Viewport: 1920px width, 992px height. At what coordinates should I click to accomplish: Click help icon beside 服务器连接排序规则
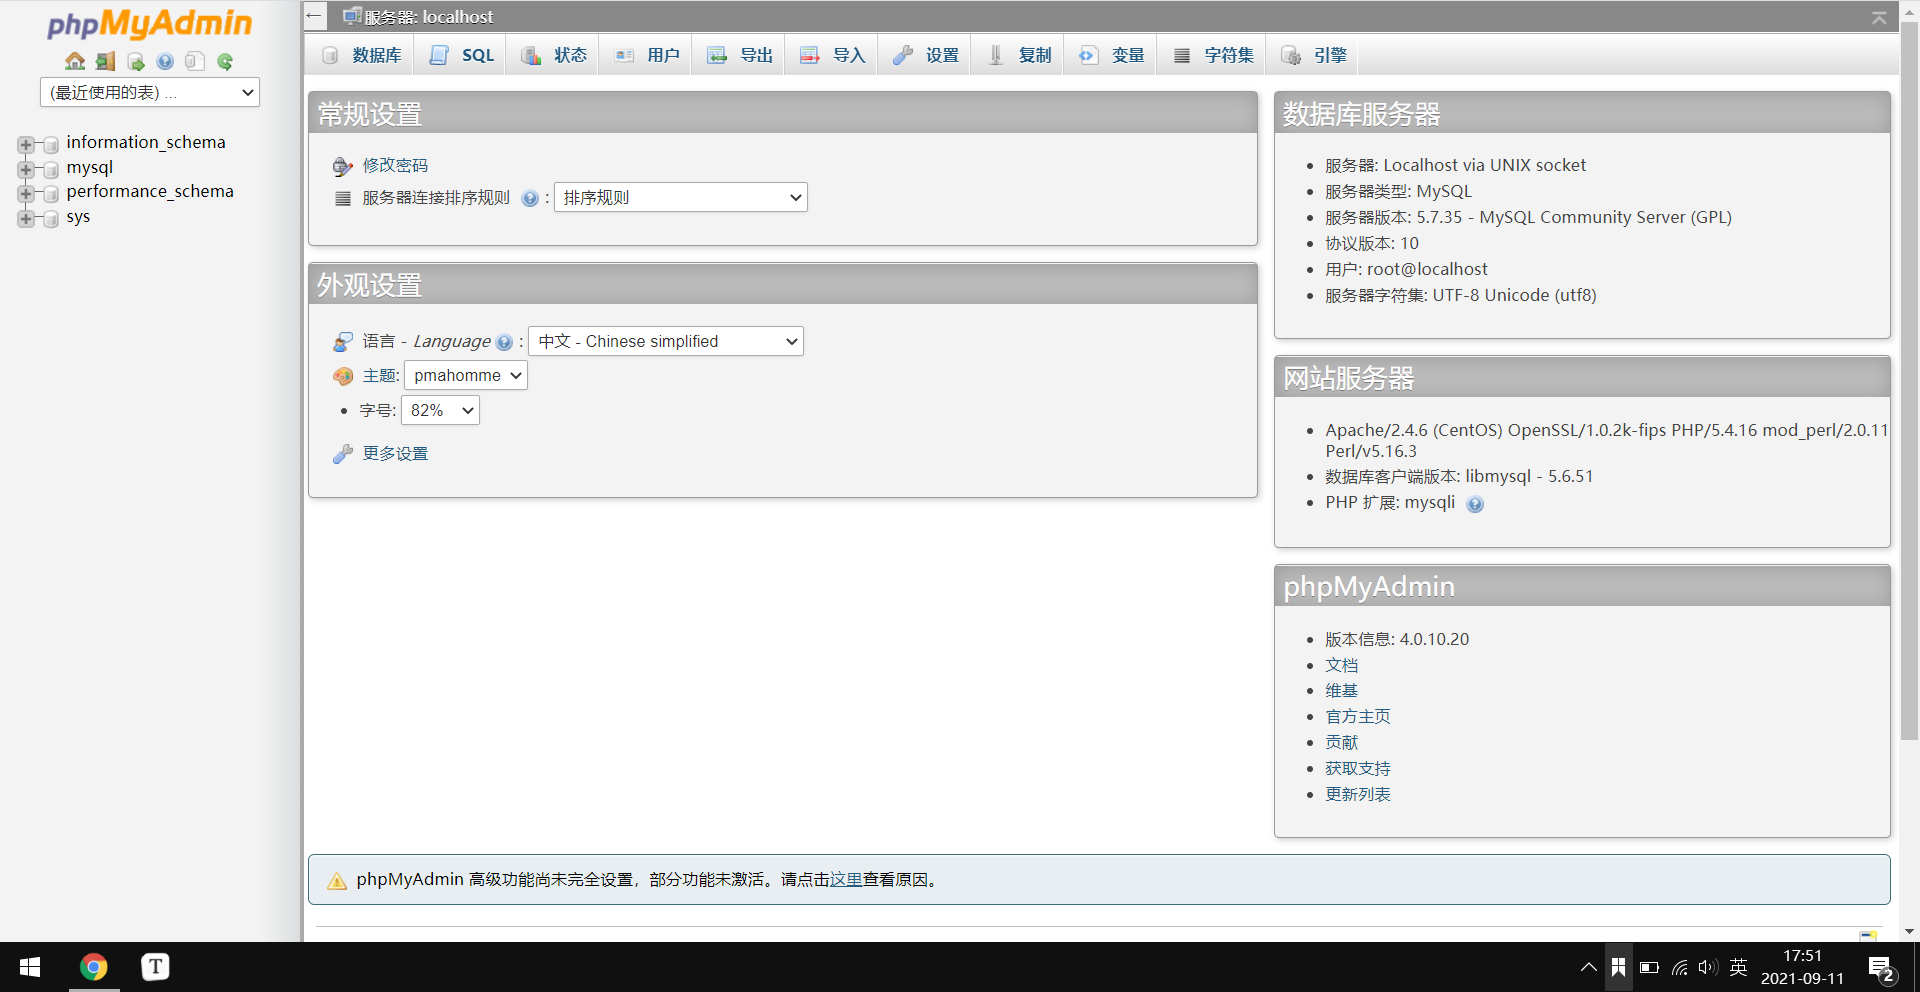point(530,198)
